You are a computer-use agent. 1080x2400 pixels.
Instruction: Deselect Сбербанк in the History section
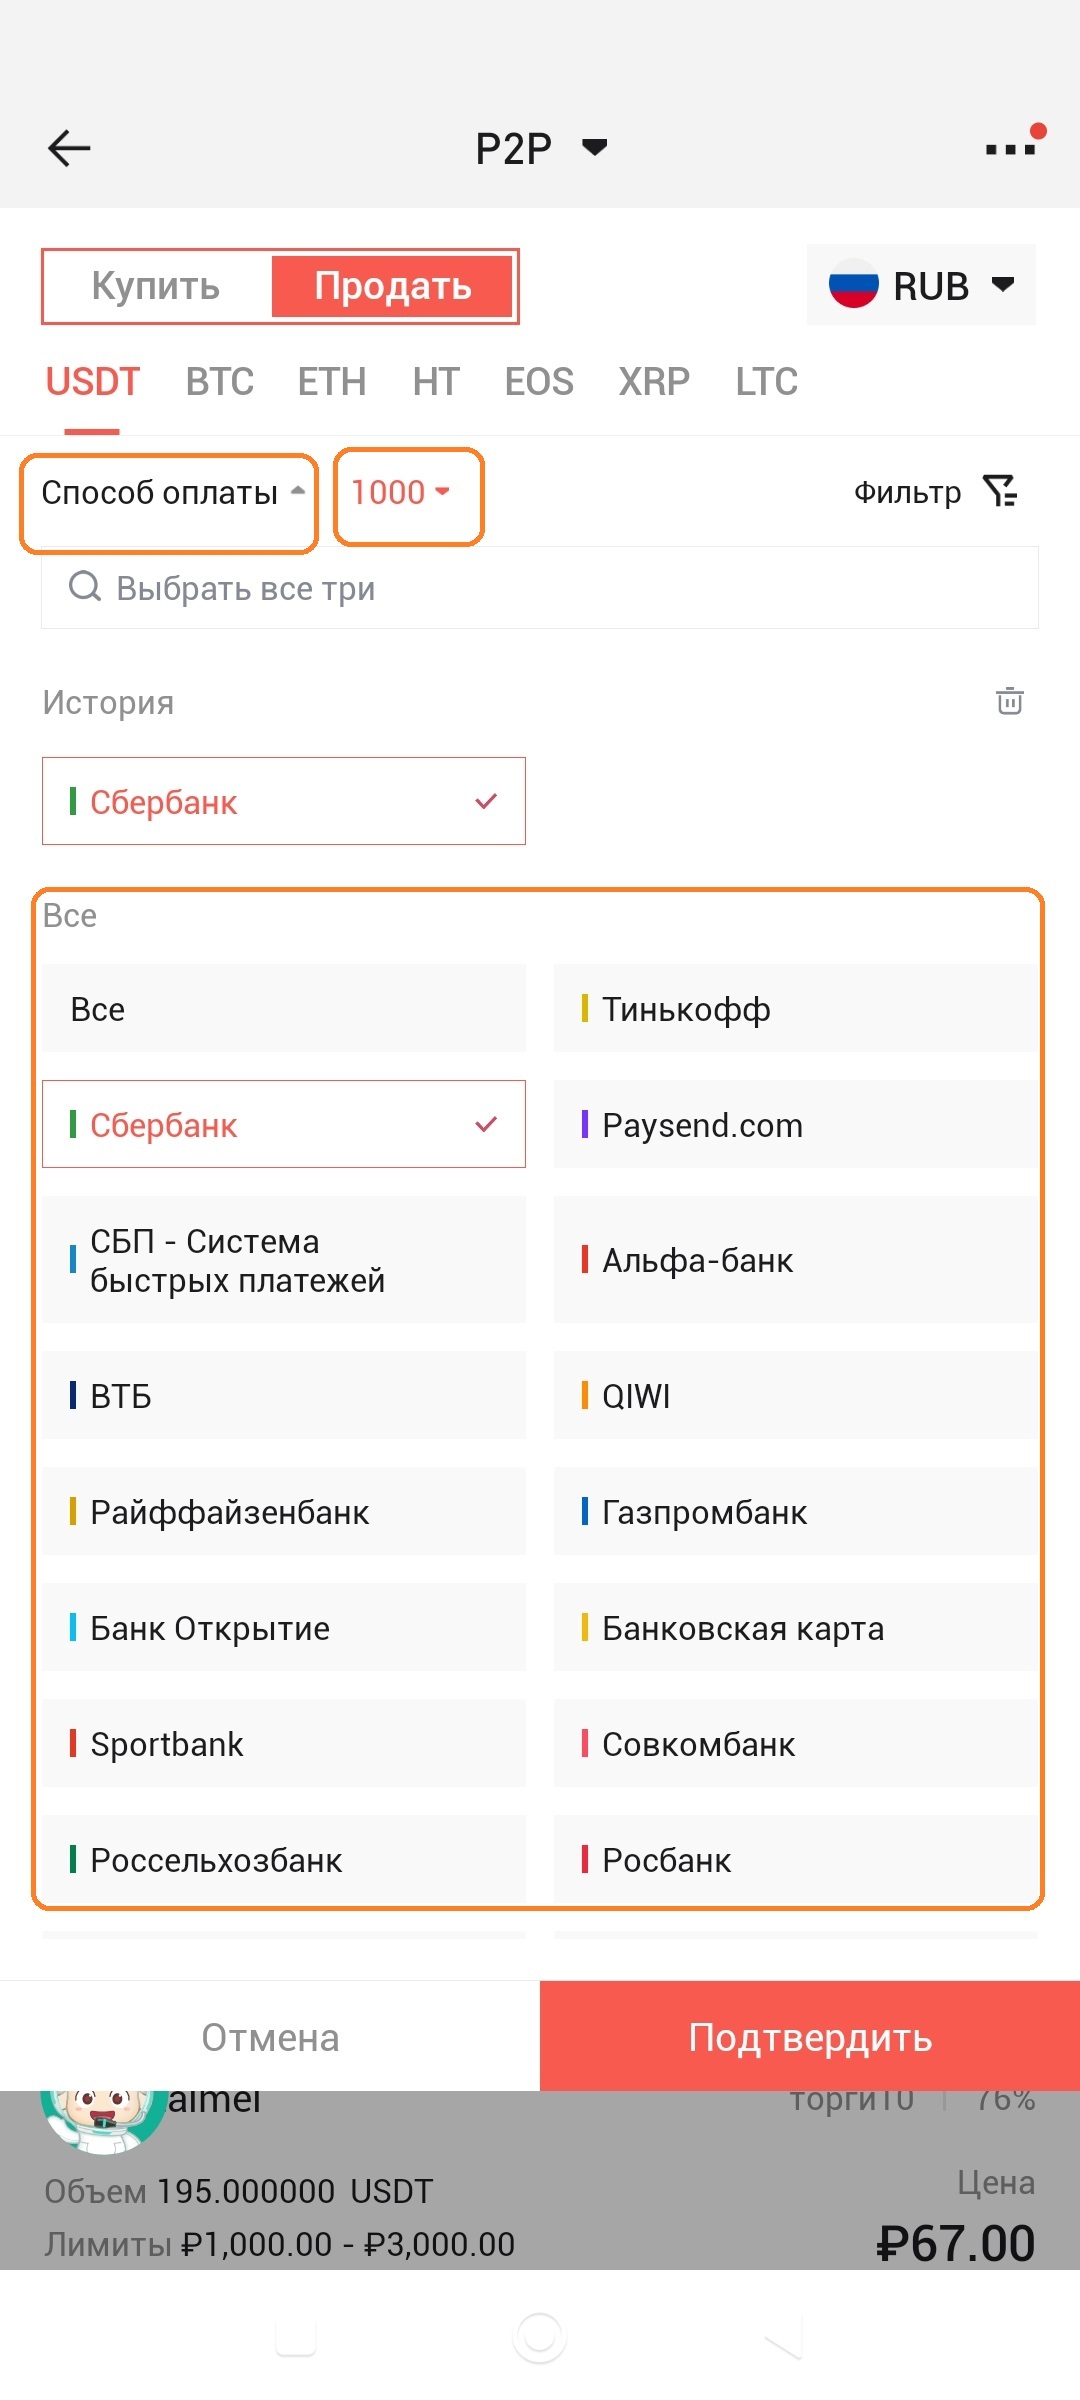[x=283, y=801]
